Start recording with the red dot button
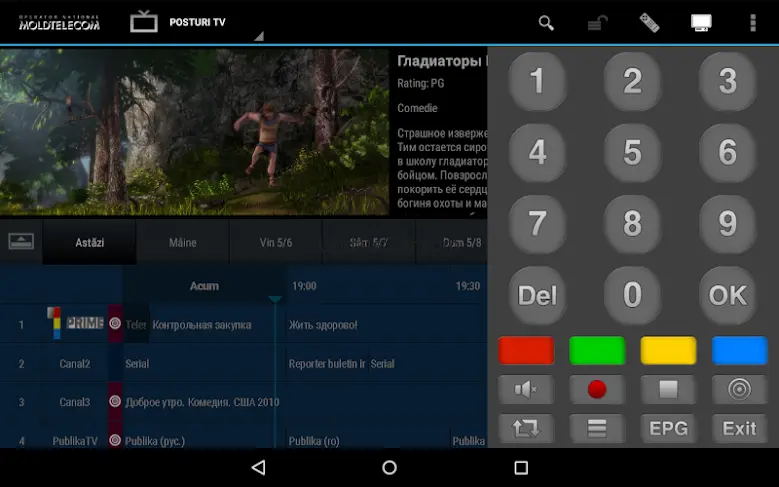The image size is (779, 487). point(597,389)
